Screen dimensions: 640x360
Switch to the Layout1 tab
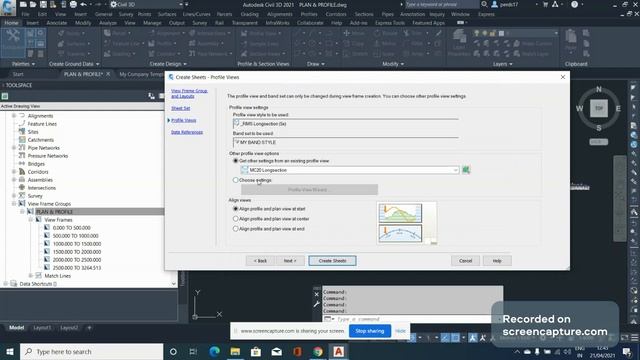(42, 328)
